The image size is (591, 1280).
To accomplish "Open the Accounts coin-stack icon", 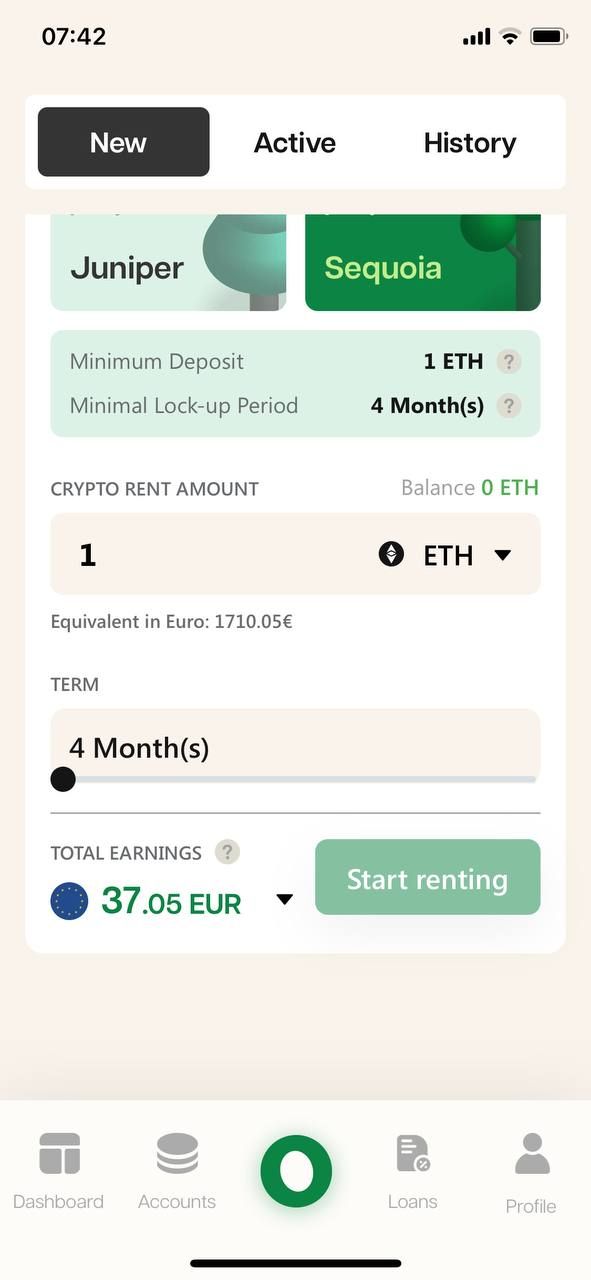I will coord(177,1154).
